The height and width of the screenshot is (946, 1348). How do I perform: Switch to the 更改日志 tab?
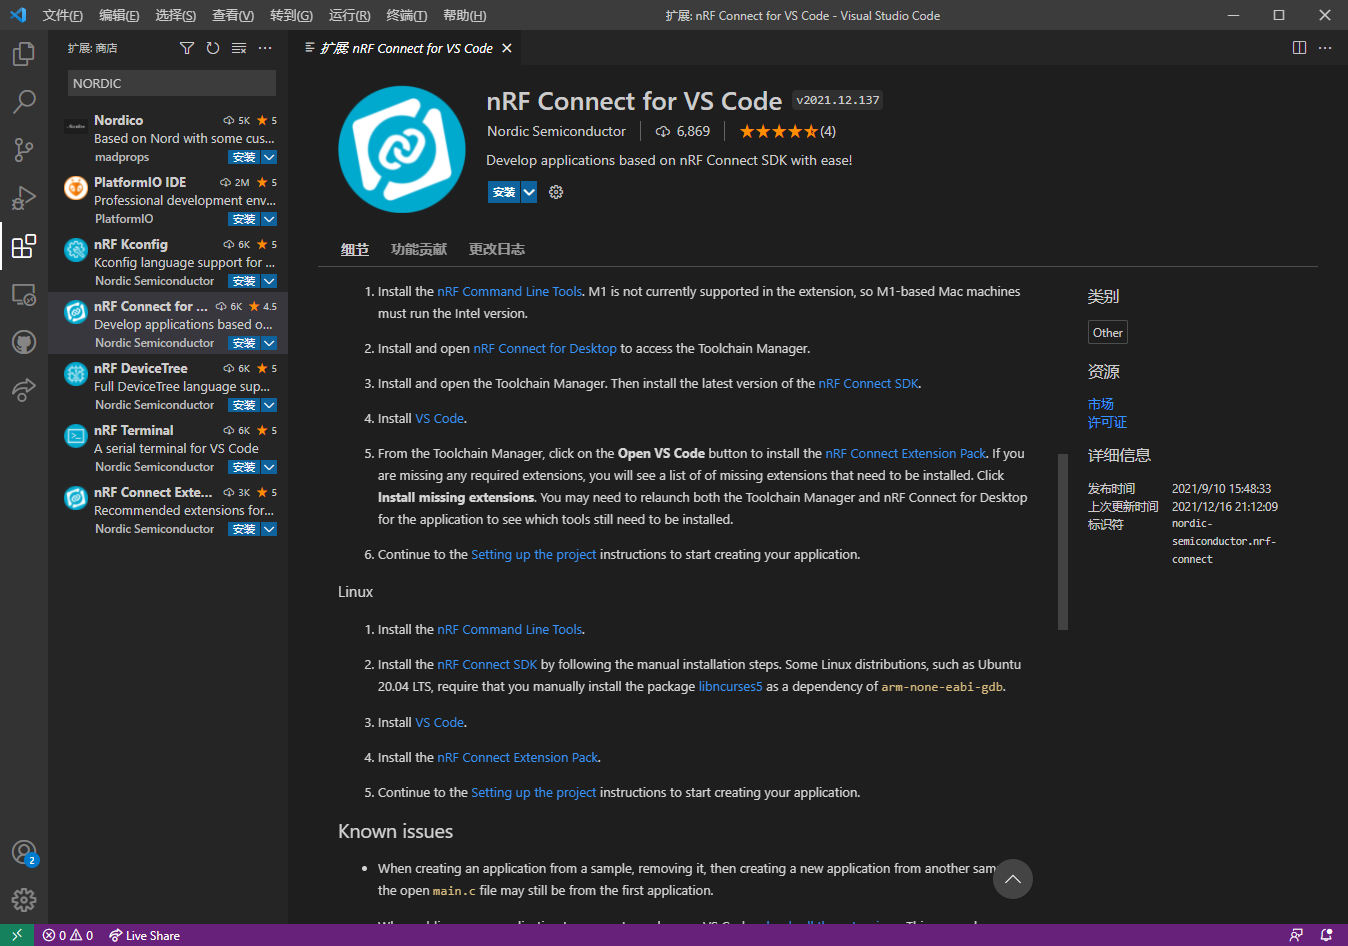497,249
